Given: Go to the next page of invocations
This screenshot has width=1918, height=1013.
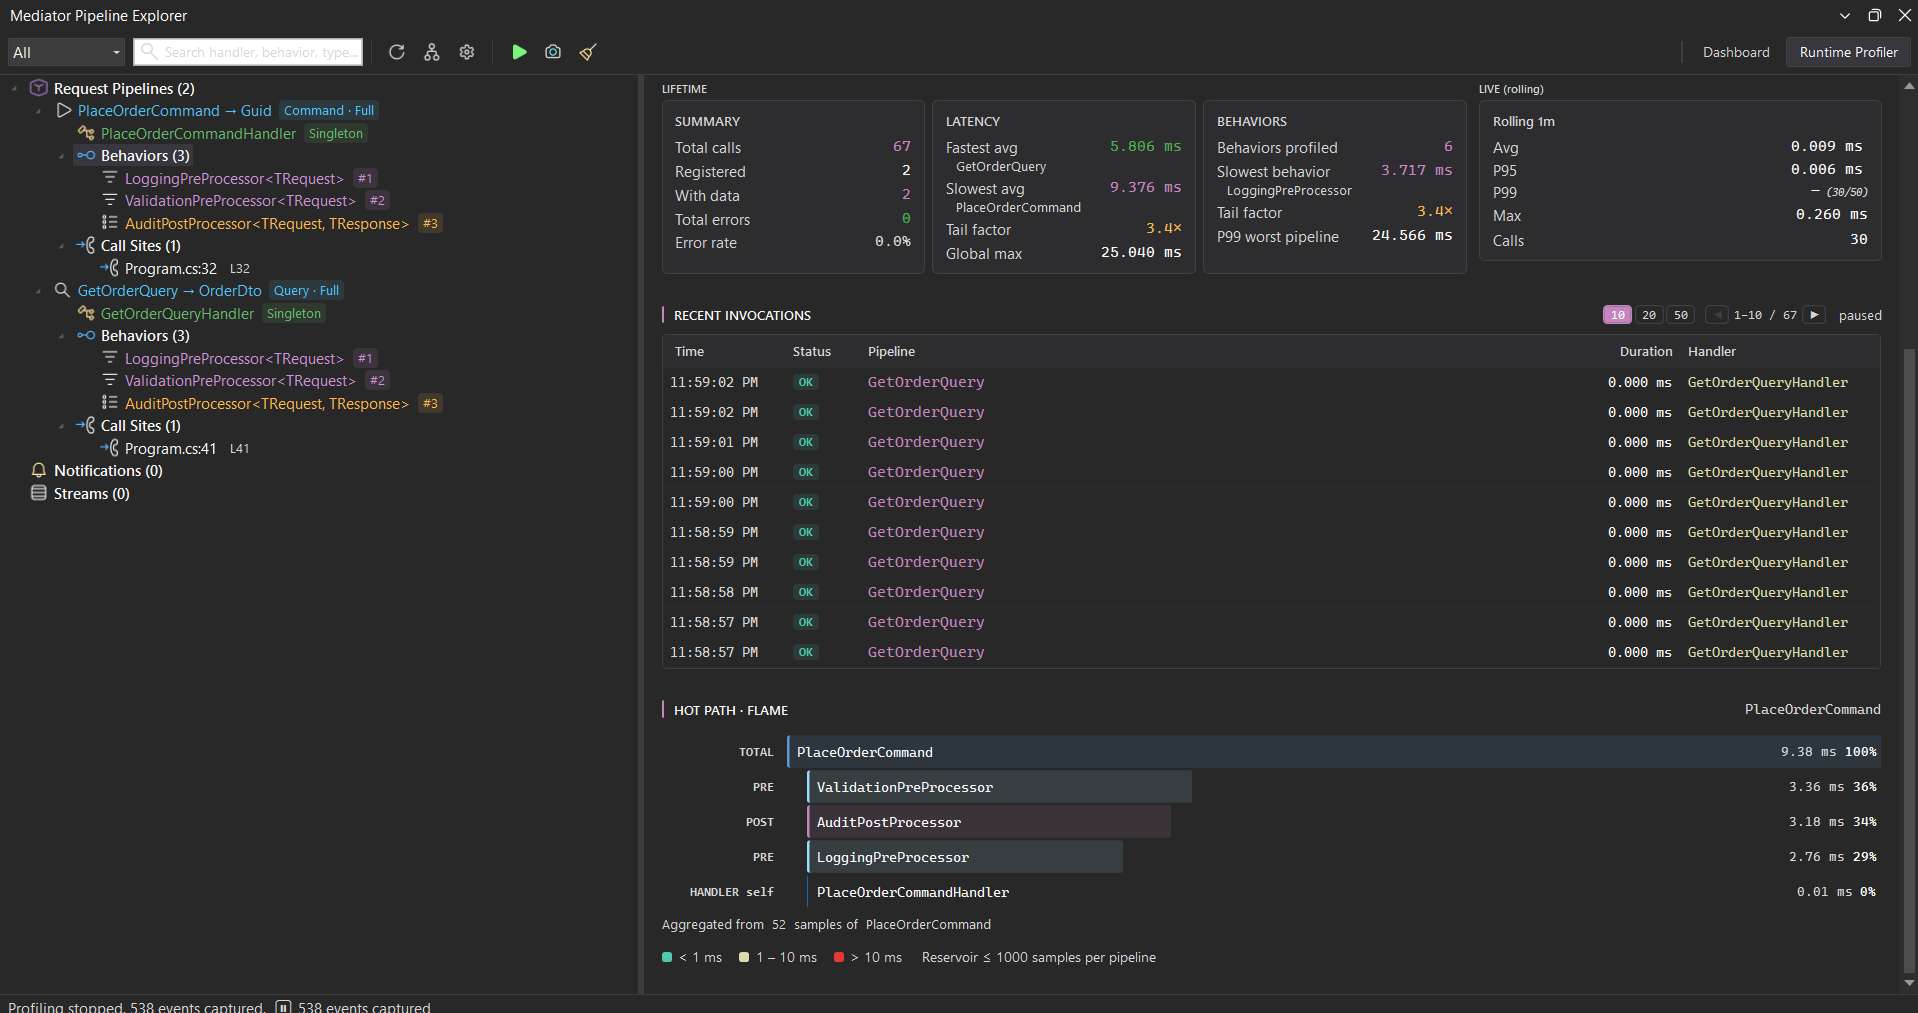Looking at the screenshot, I should click(1814, 315).
